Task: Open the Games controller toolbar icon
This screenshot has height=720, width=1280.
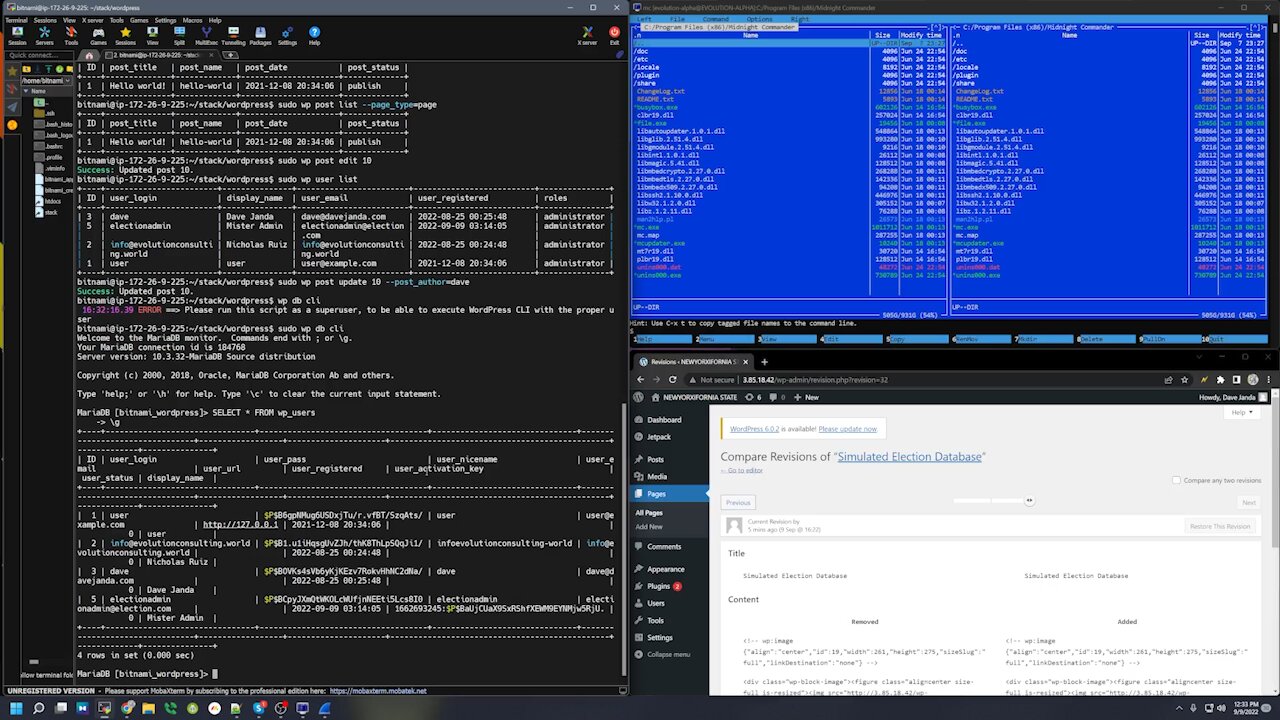Action: tap(98, 36)
